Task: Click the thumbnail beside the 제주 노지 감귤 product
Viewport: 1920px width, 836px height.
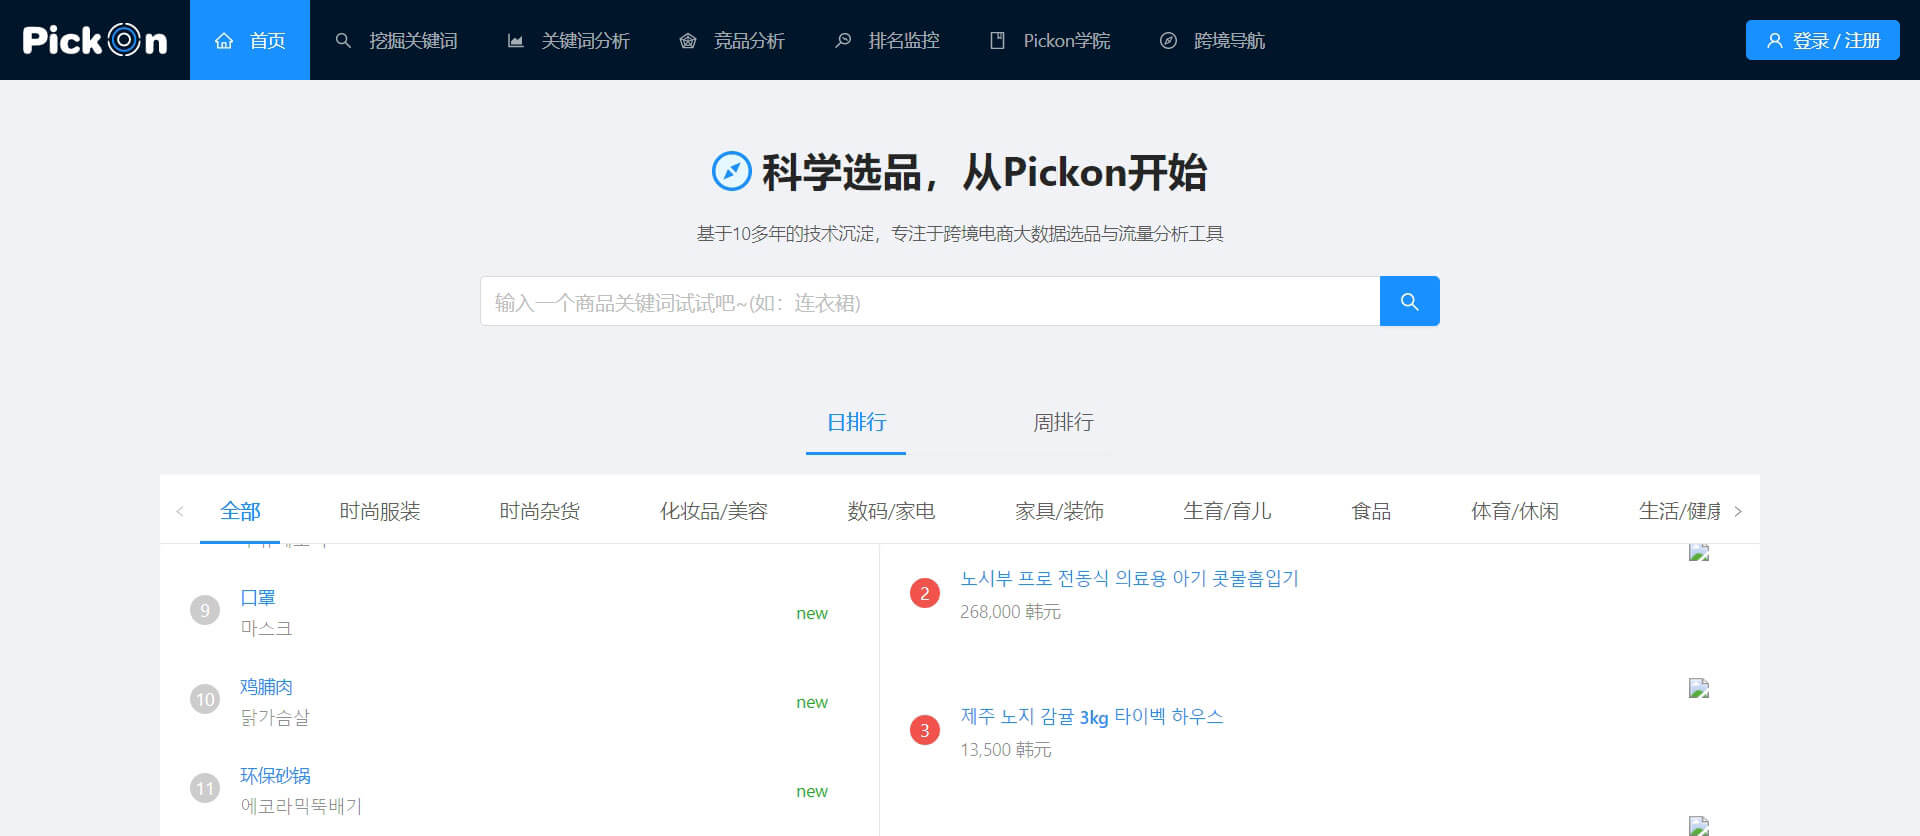Action: (1699, 688)
